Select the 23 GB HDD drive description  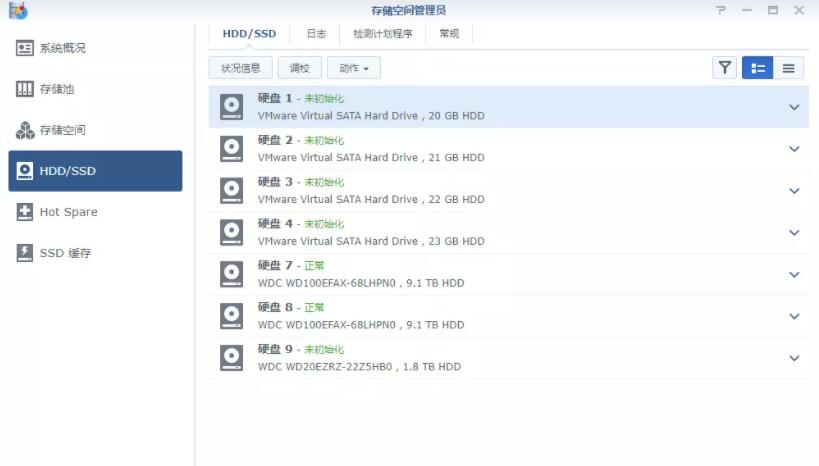point(371,241)
